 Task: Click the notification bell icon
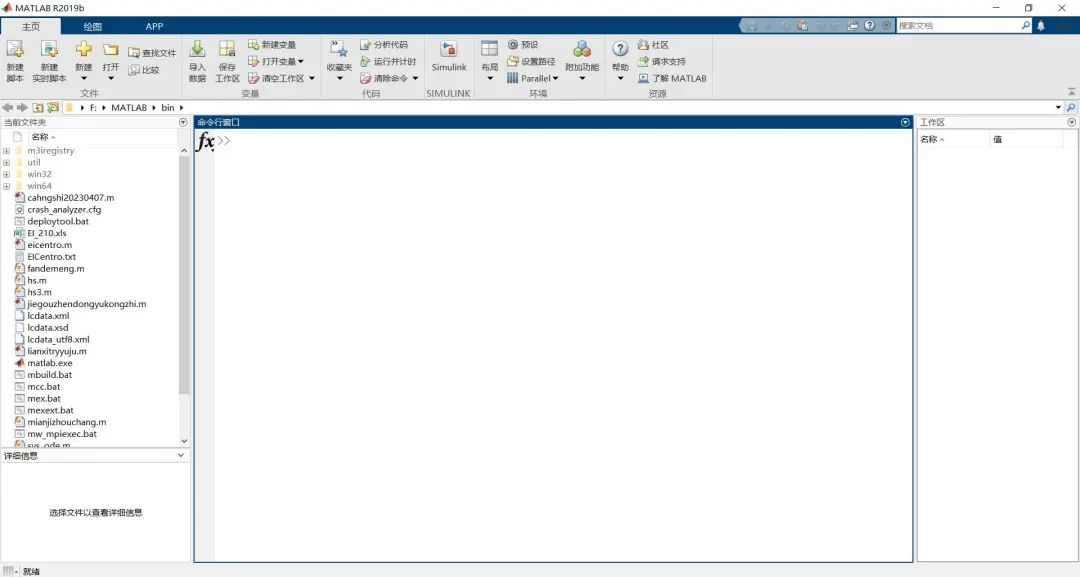point(1041,25)
